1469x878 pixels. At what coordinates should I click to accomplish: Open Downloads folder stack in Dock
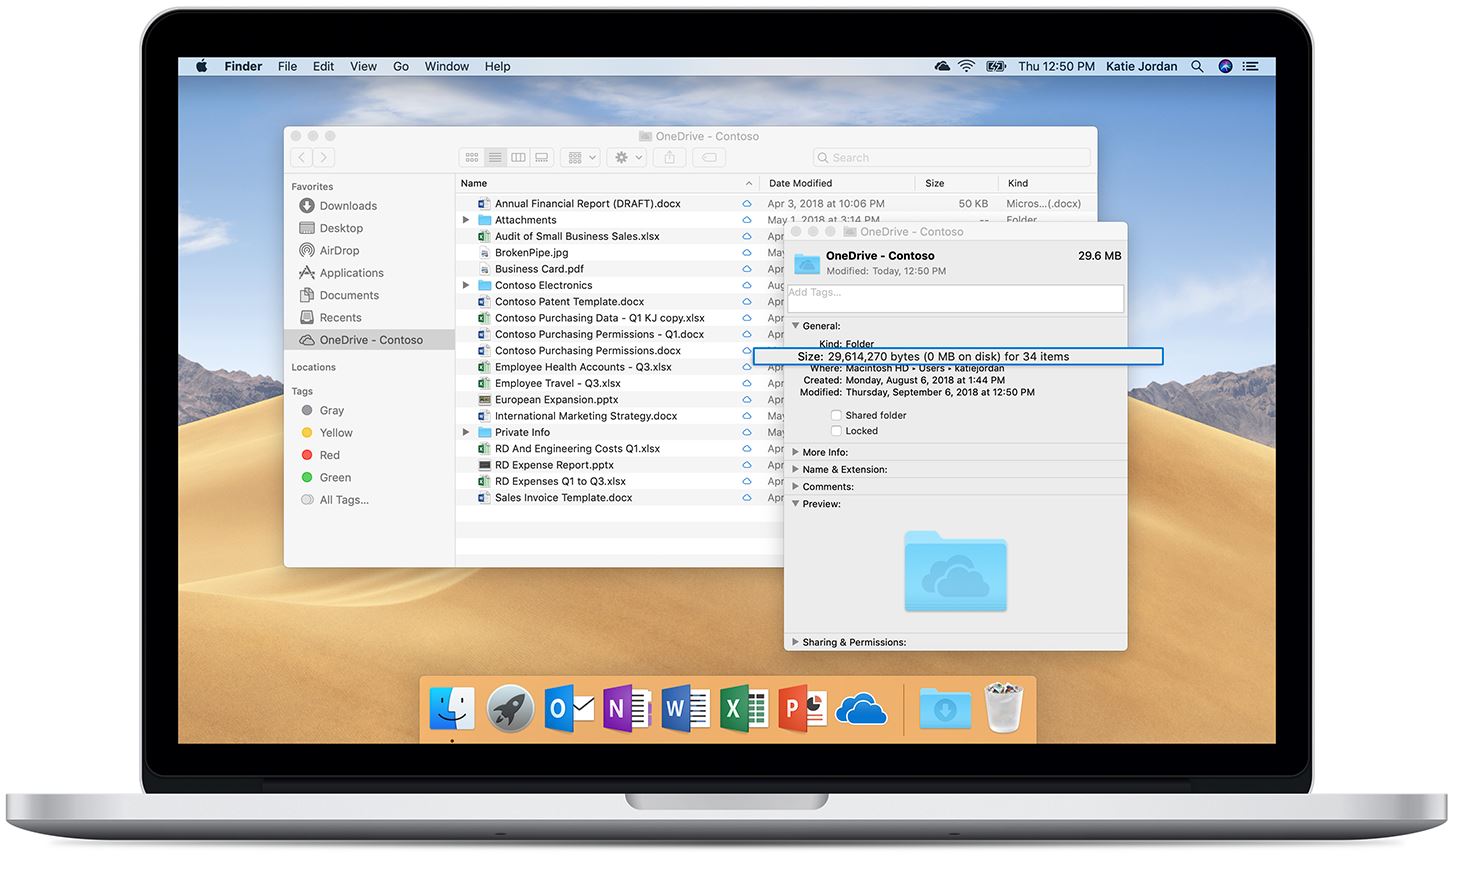point(945,709)
